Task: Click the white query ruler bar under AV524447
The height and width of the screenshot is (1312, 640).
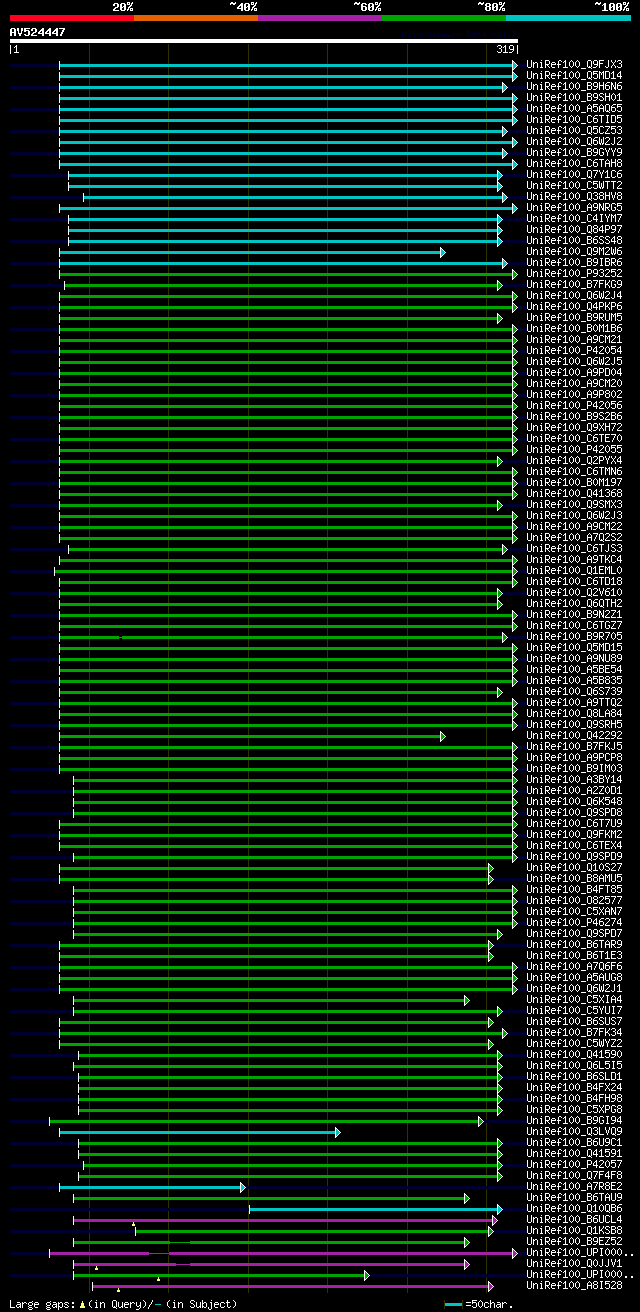Action: coord(264,41)
